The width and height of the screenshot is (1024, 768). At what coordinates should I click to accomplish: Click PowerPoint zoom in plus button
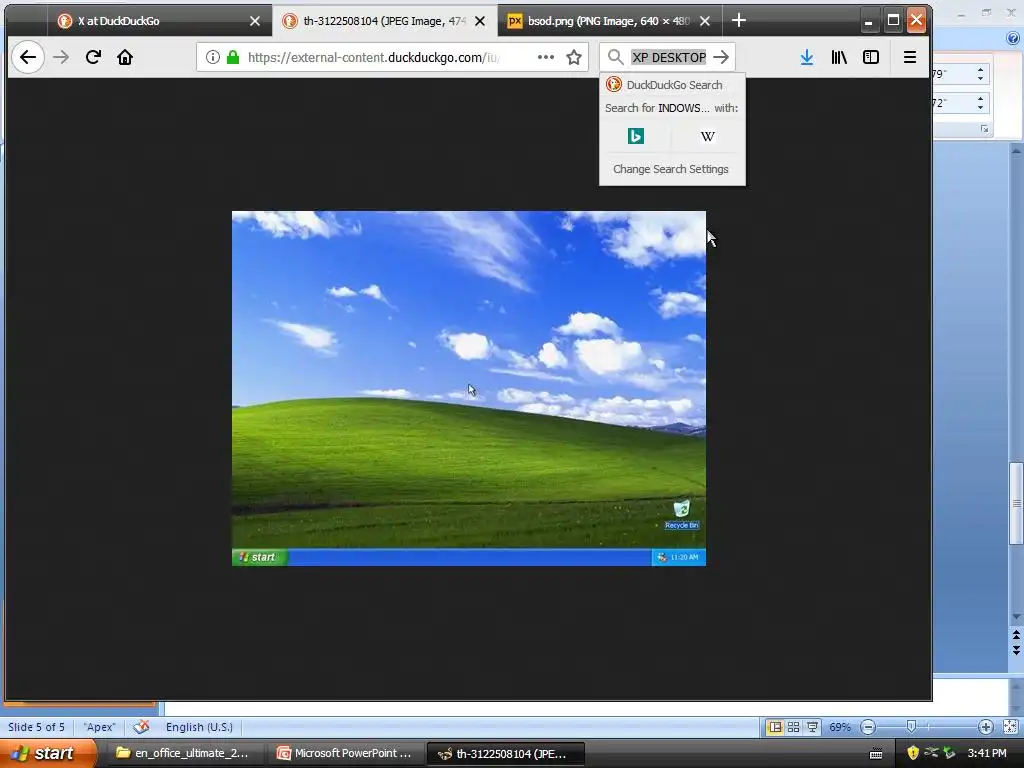click(x=985, y=727)
